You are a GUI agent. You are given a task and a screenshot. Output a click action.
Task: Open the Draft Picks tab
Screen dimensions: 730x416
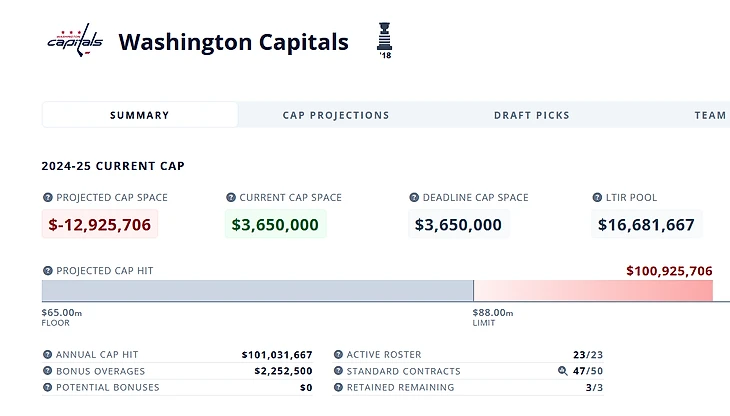click(x=531, y=115)
